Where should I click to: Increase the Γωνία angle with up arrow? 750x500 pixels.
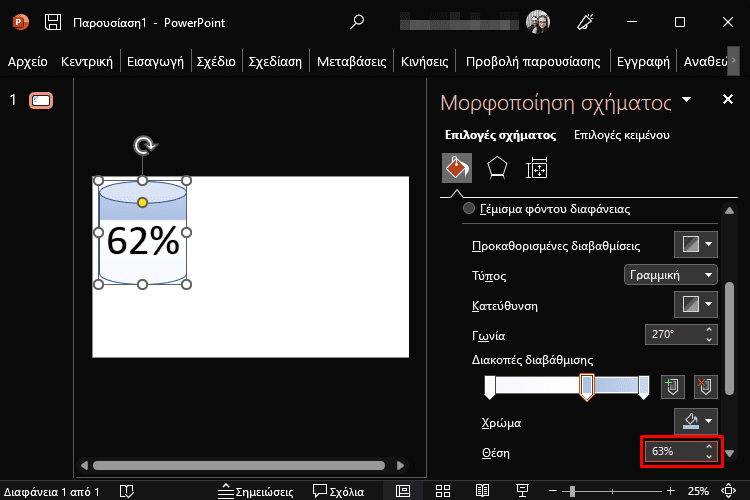pyautogui.click(x=709, y=329)
